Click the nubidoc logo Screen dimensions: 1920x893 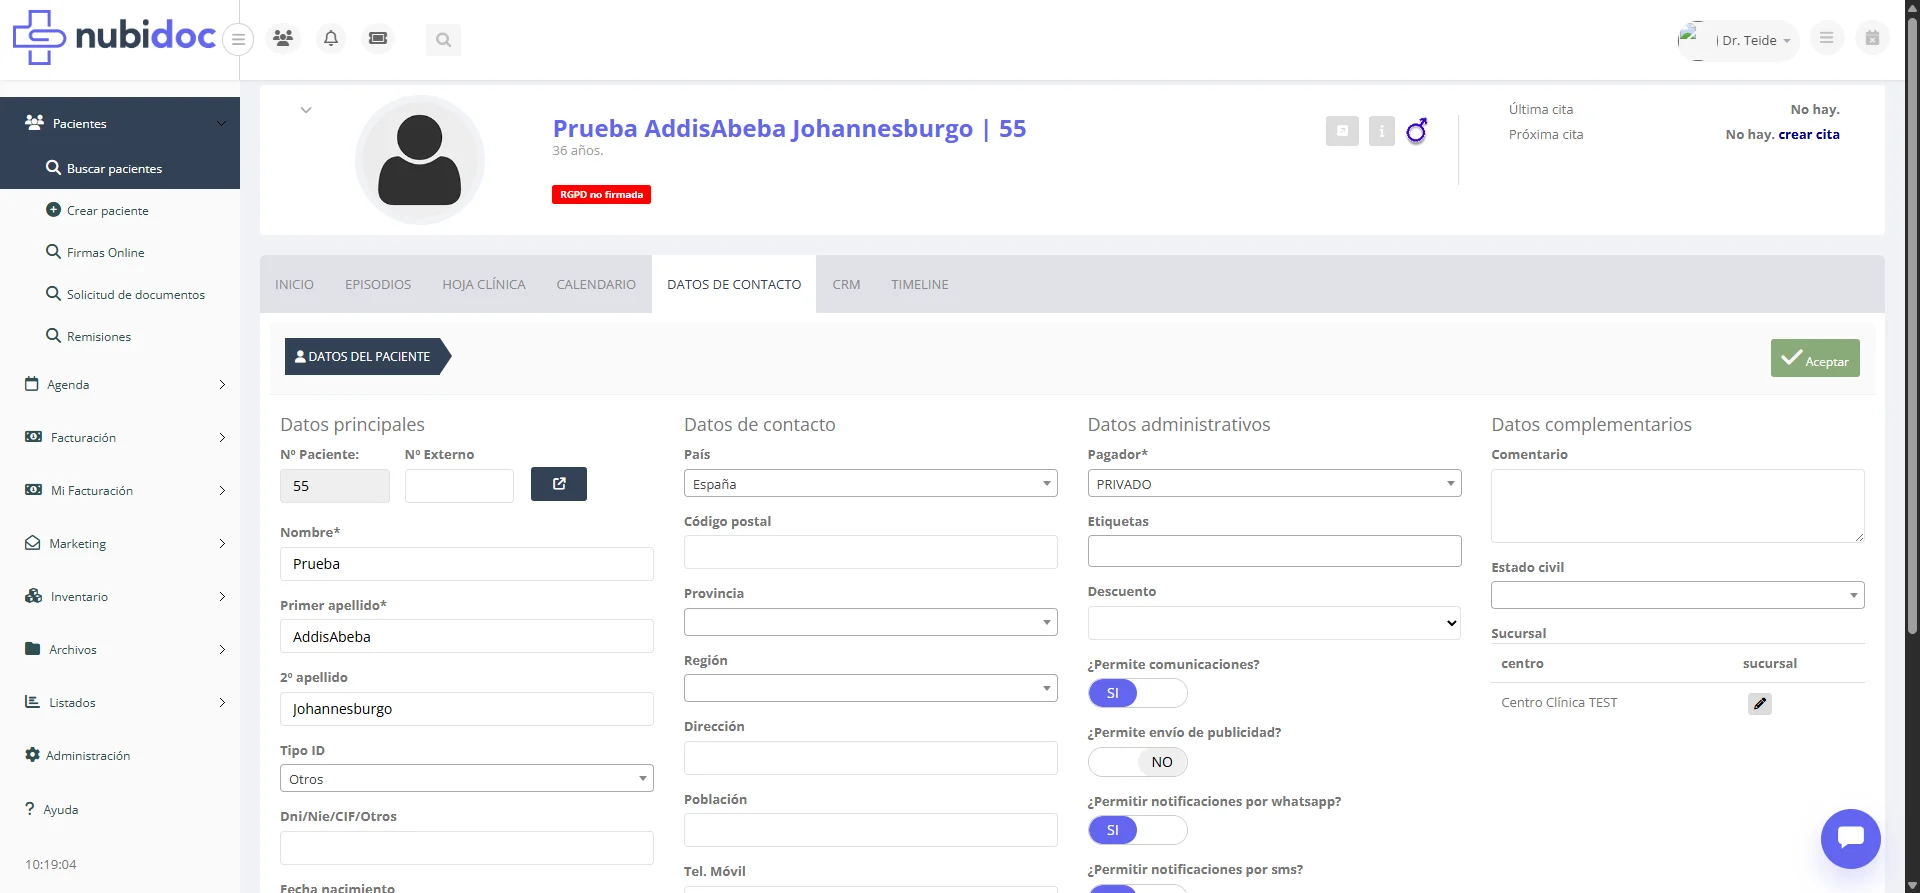[114, 37]
